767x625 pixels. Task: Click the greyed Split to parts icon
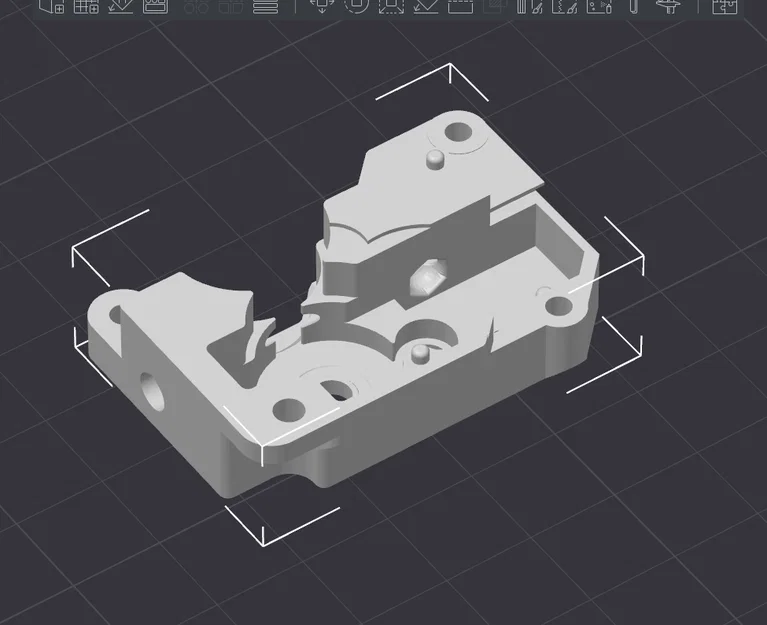pyautogui.click(x=231, y=6)
